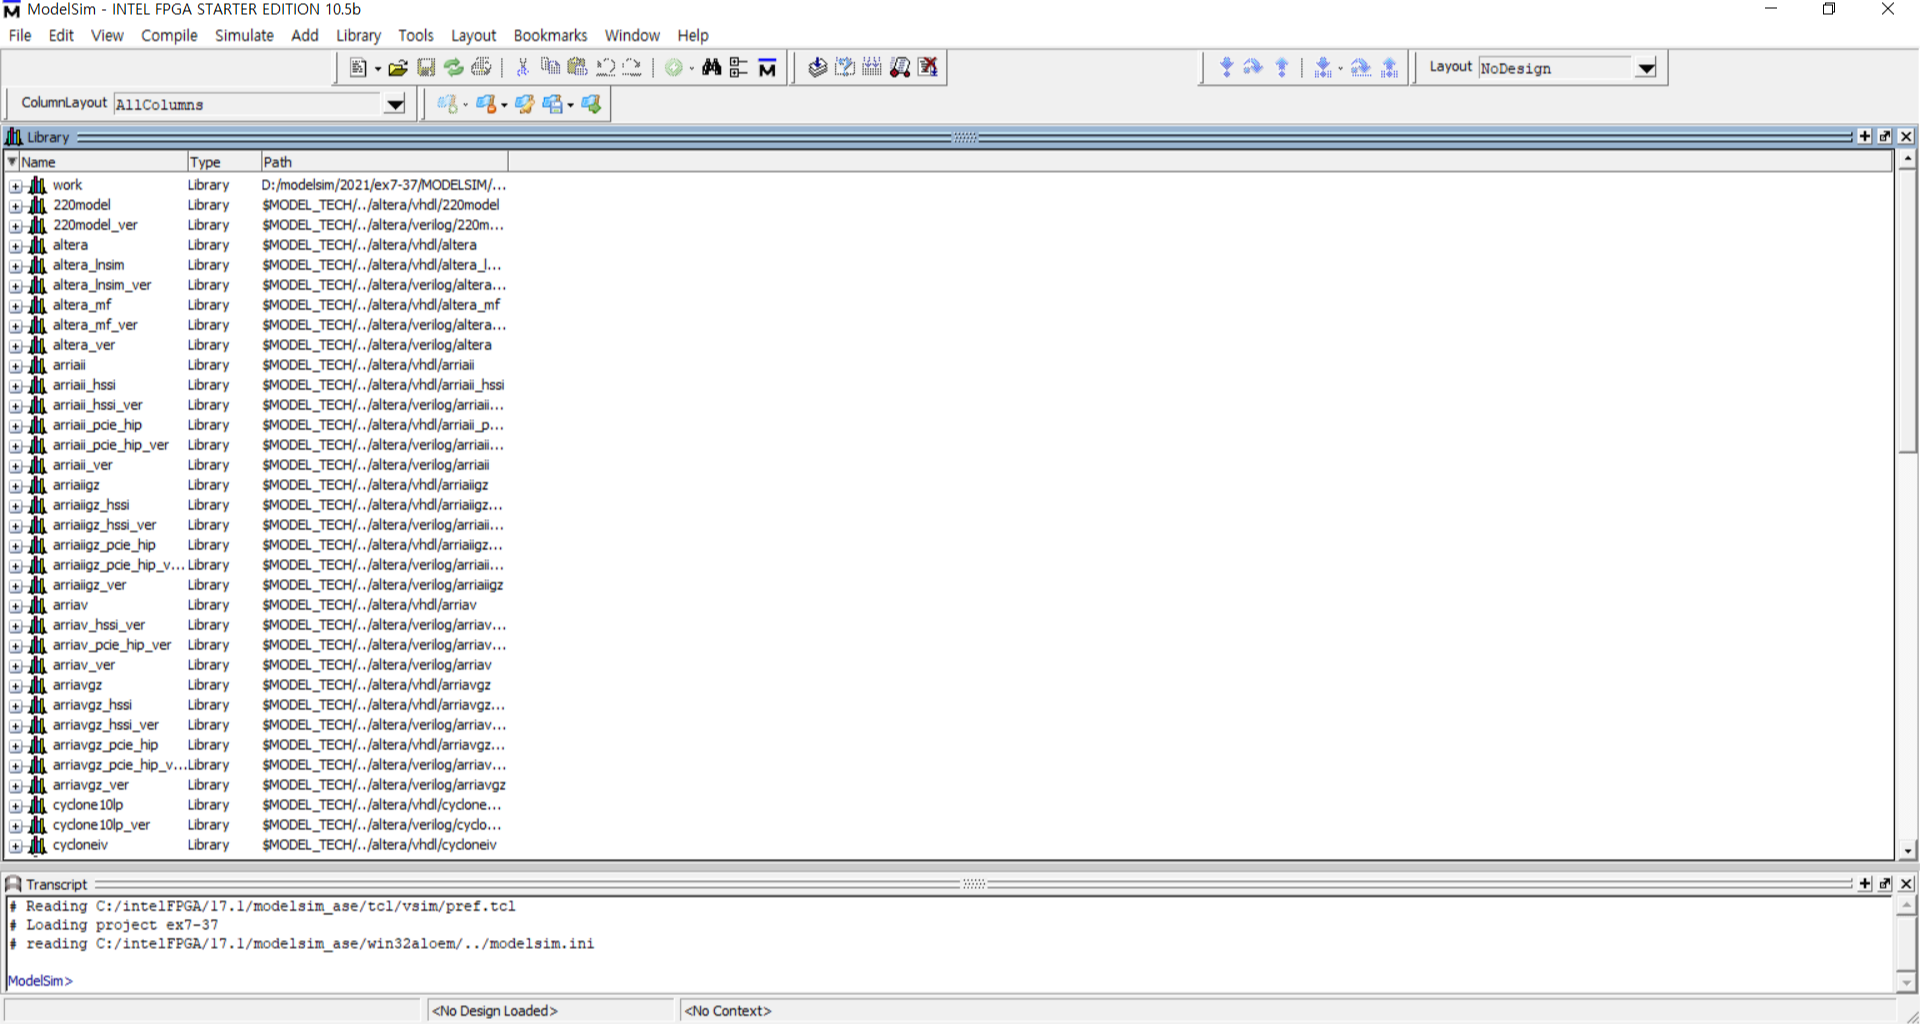Screen dimensions: 1920x1024
Task: Click the Compile toolbar icon
Action: pyautogui.click(x=817, y=67)
